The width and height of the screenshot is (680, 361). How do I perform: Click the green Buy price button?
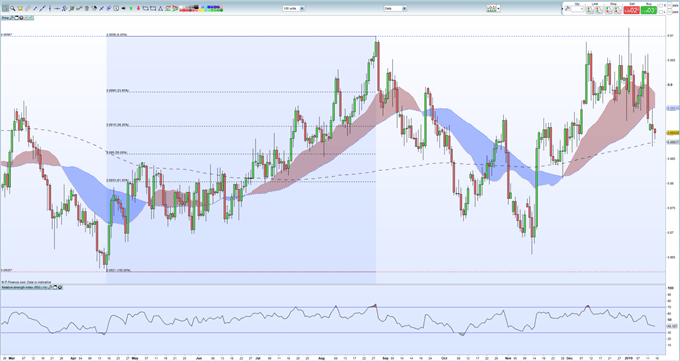[x=649, y=10]
